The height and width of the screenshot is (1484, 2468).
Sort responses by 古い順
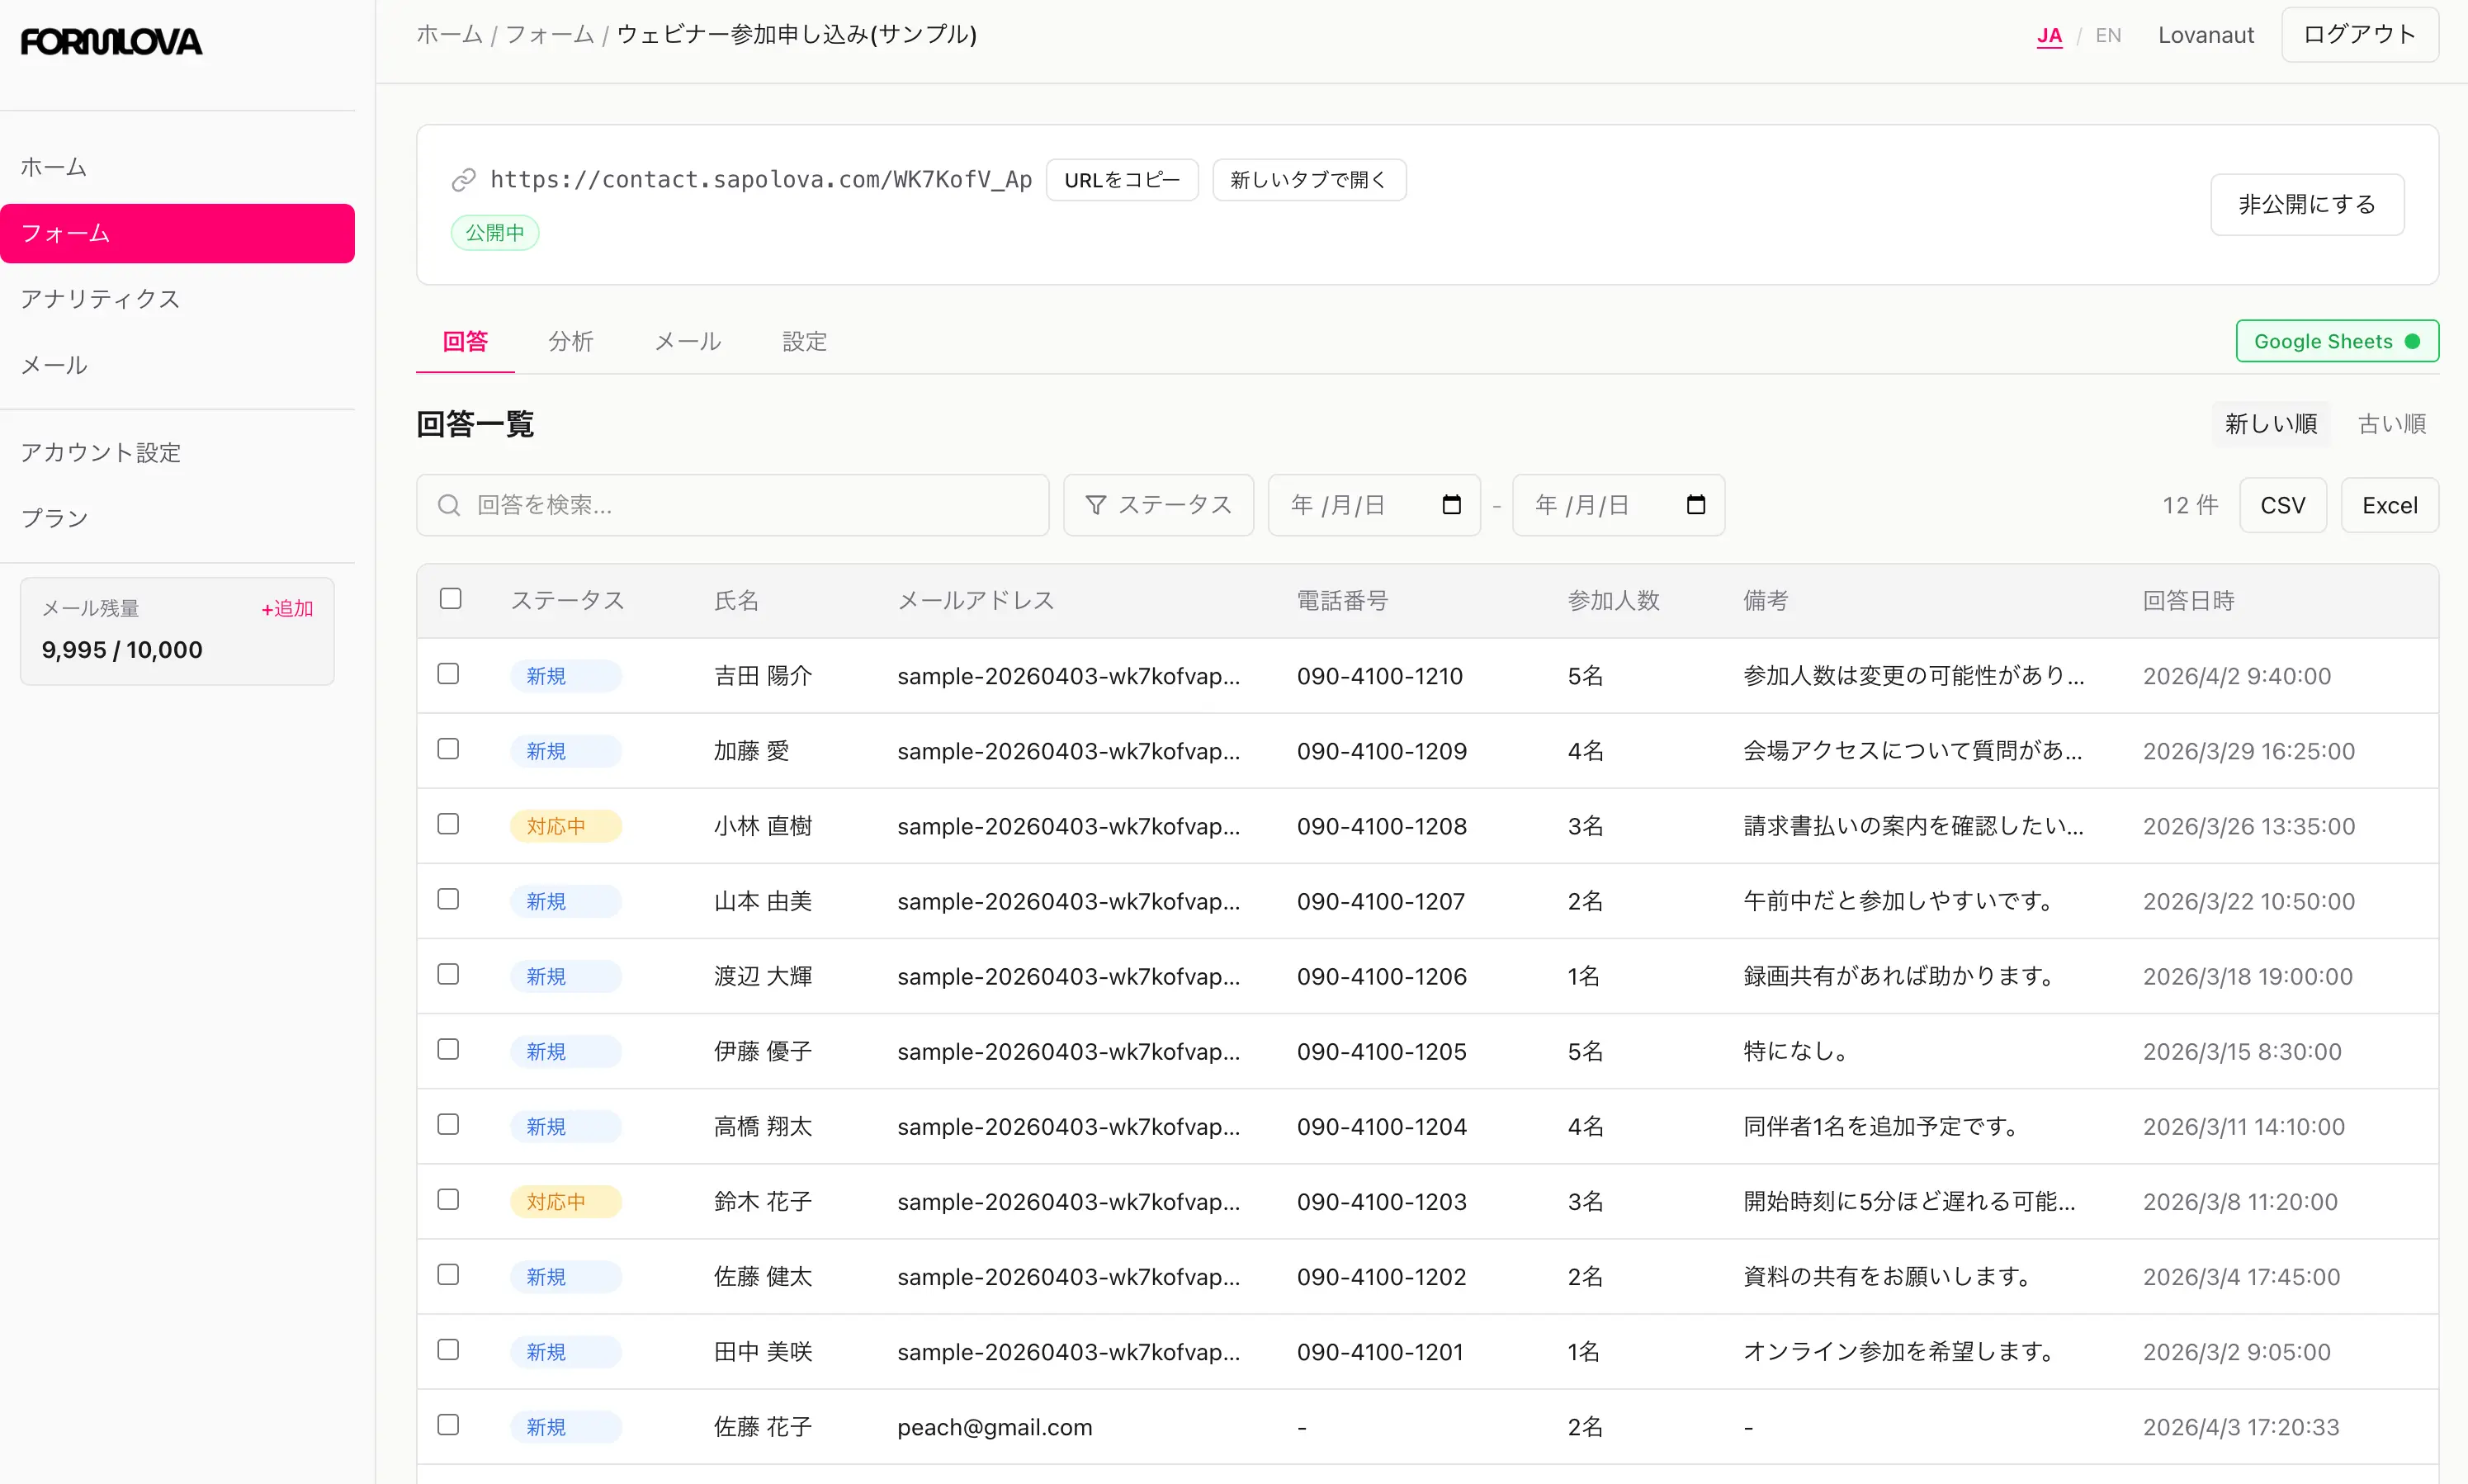[2391, 423]
